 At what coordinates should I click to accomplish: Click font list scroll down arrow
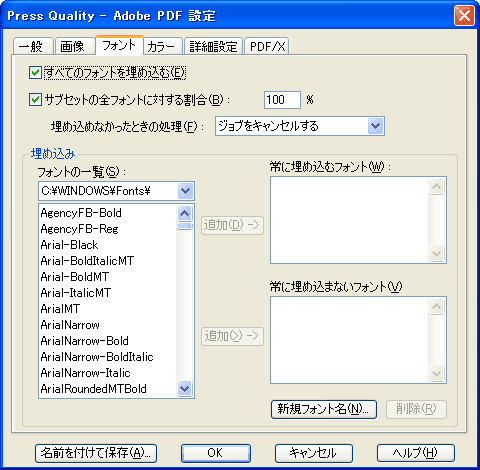pos(184,389)
